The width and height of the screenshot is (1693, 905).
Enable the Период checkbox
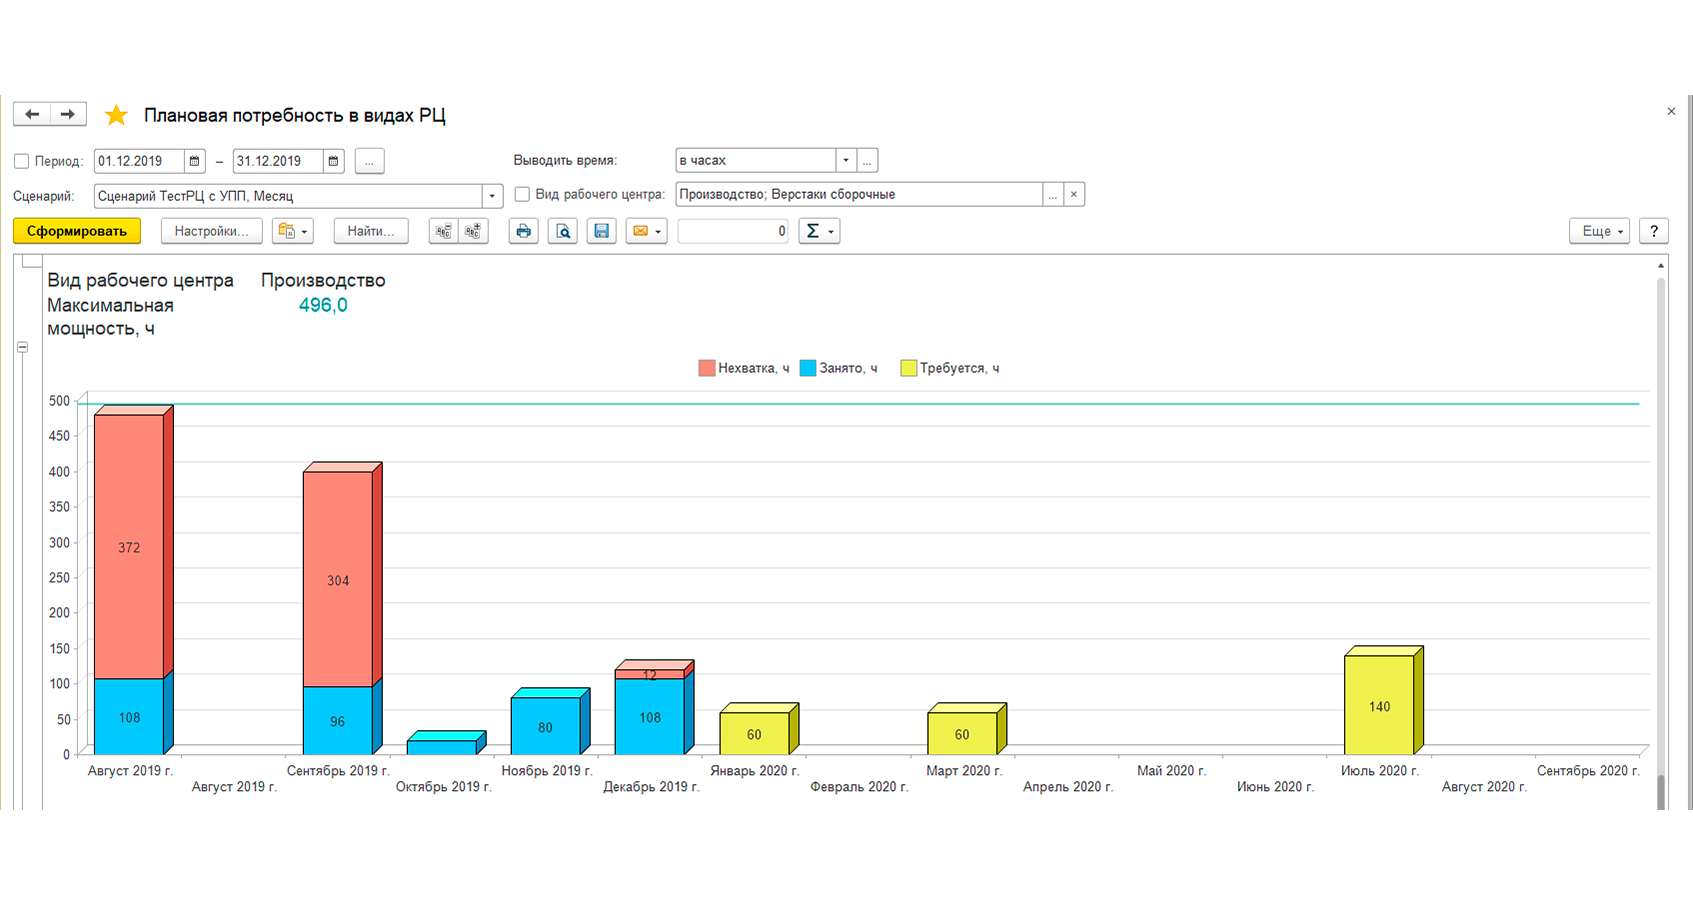coord(22,161)
